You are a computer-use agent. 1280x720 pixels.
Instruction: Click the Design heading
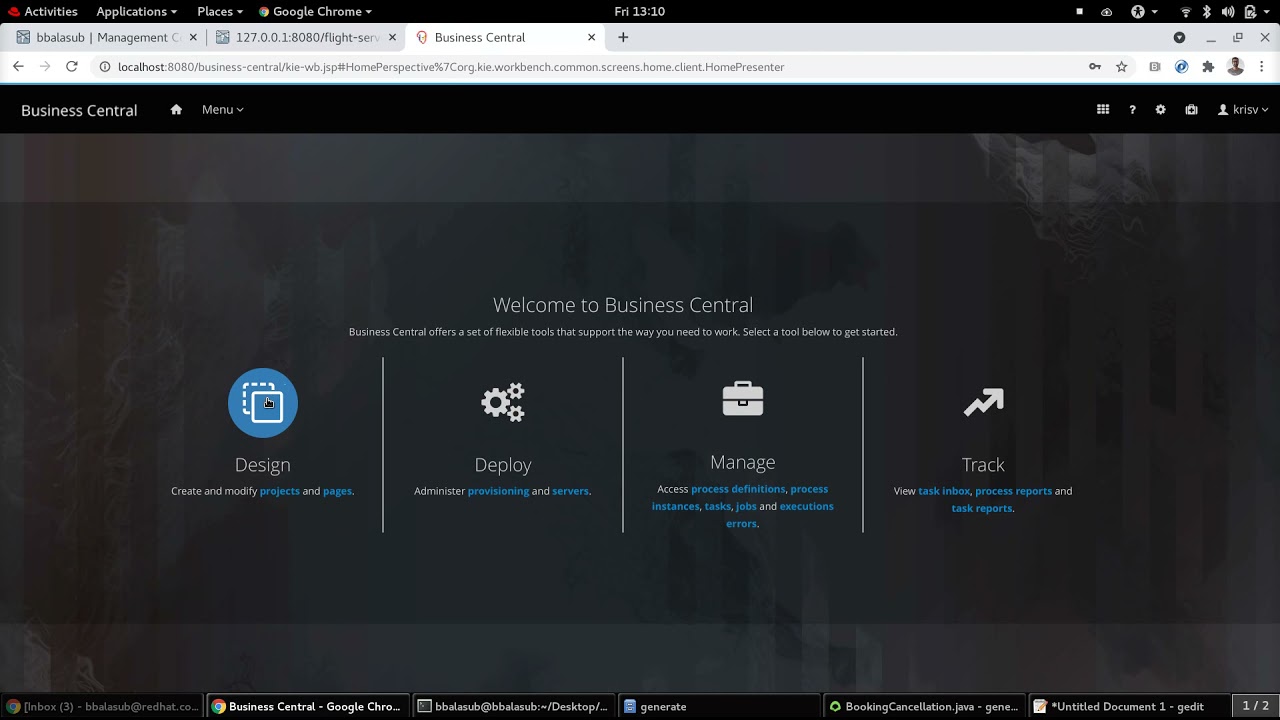point(263,464)
